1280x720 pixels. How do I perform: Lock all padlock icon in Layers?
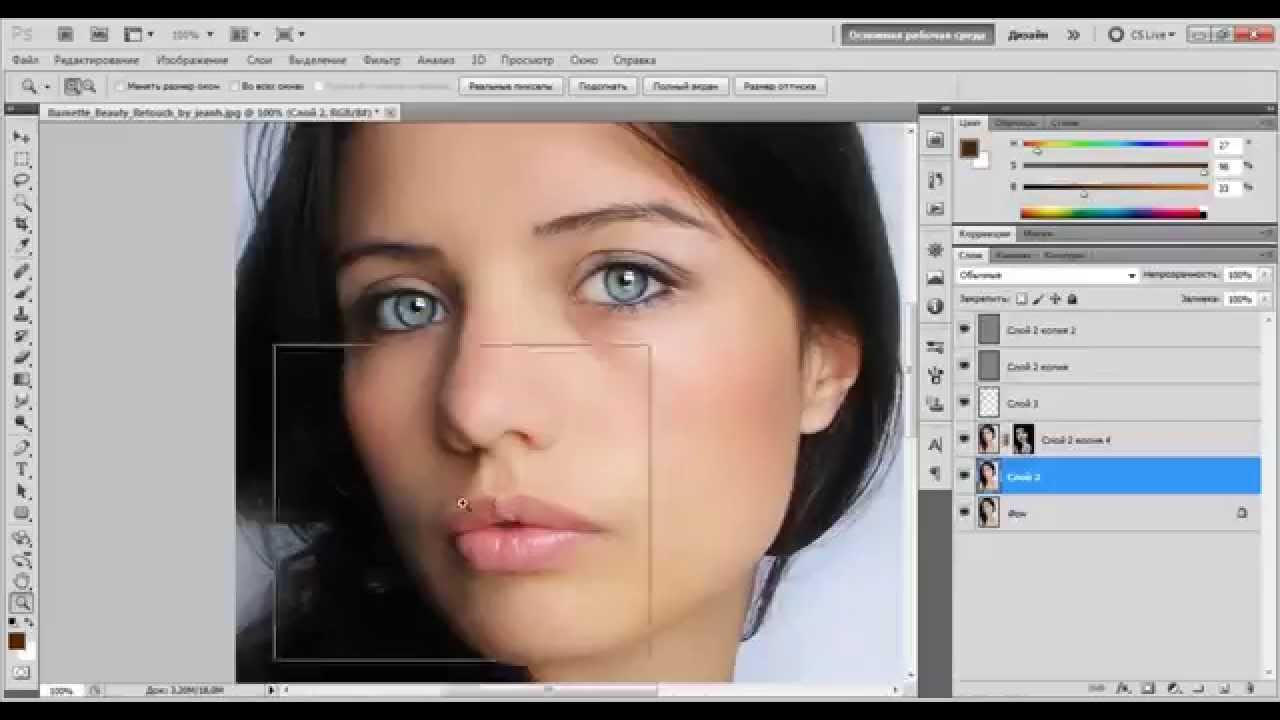click(x=1072, y=298)
